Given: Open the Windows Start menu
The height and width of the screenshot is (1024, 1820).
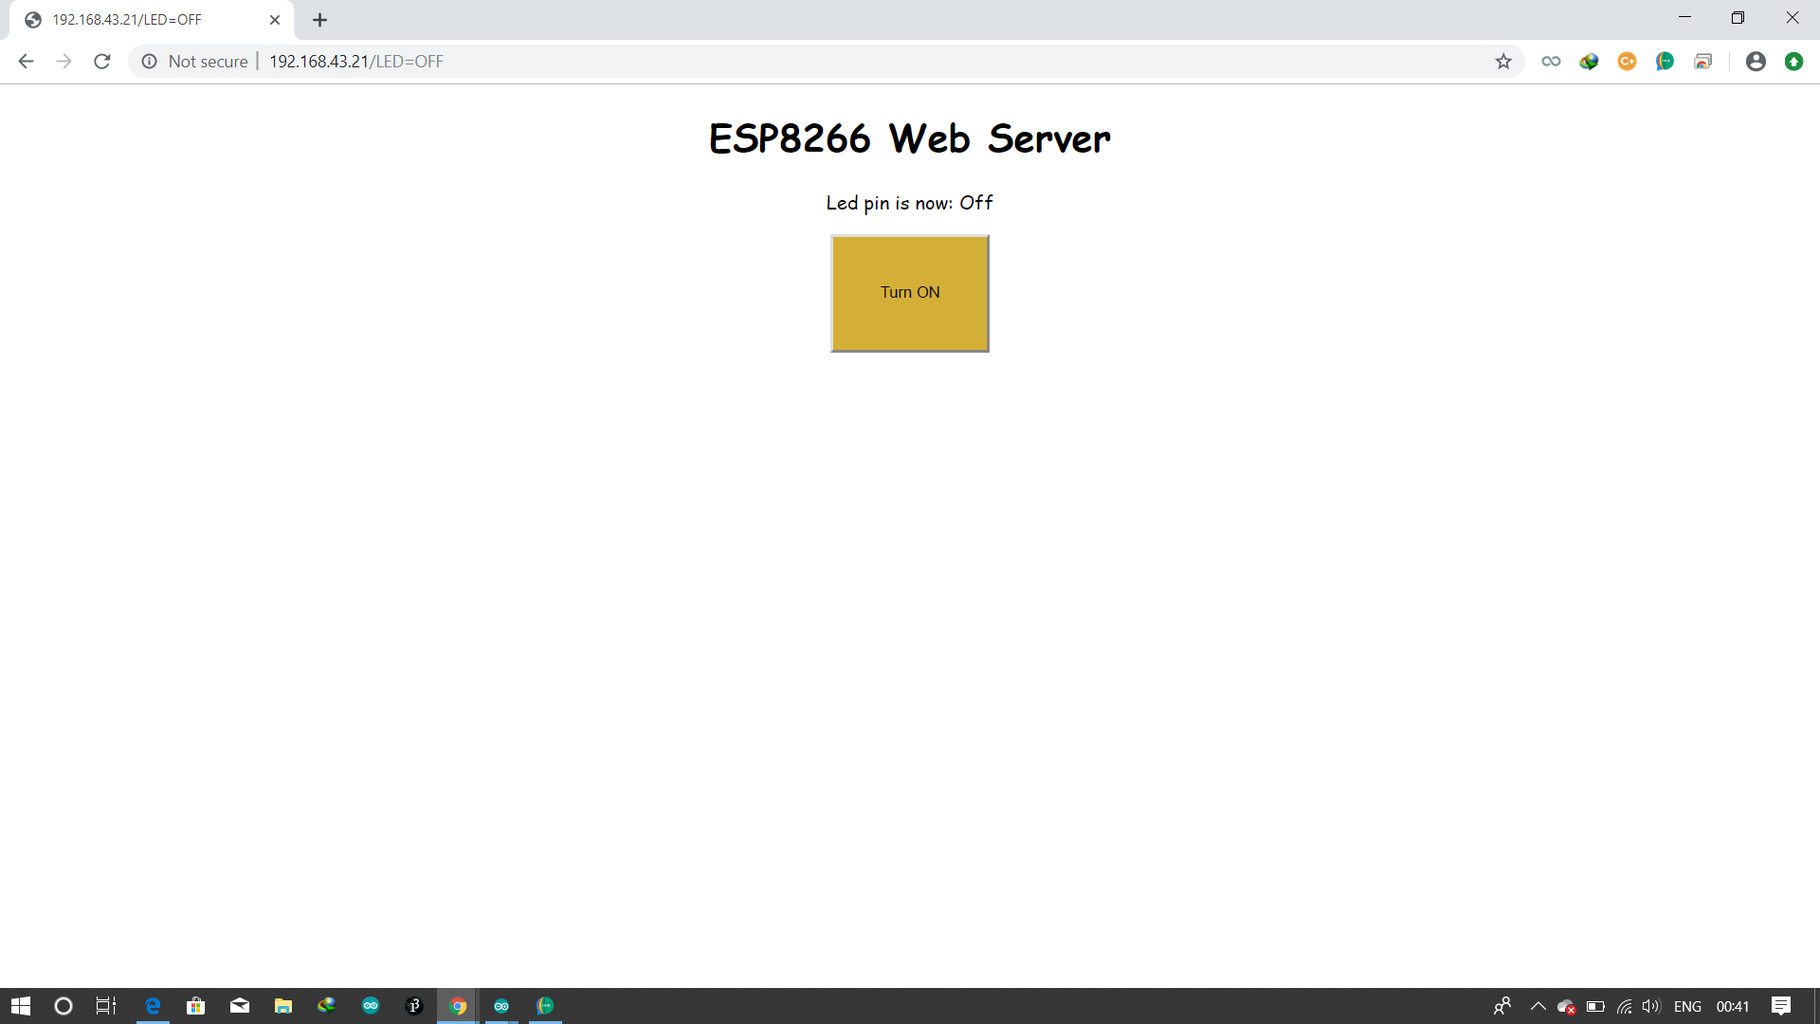Looking at the screenshot, I should point(20,1006).
